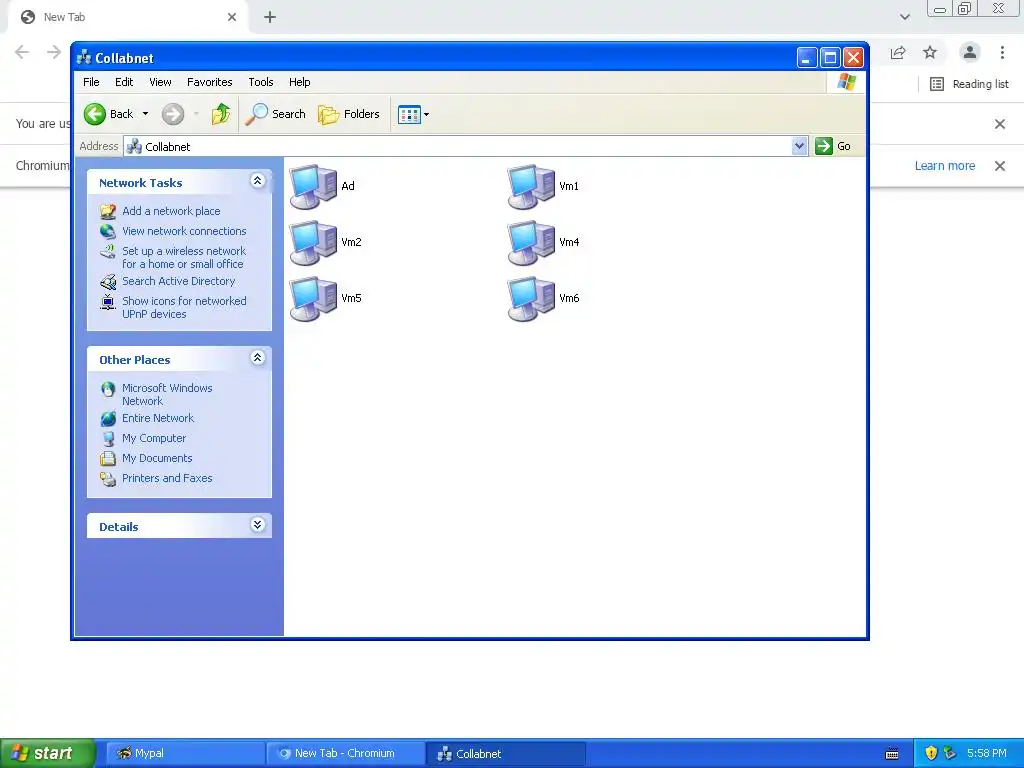Open the File menu

pos(91,82)
